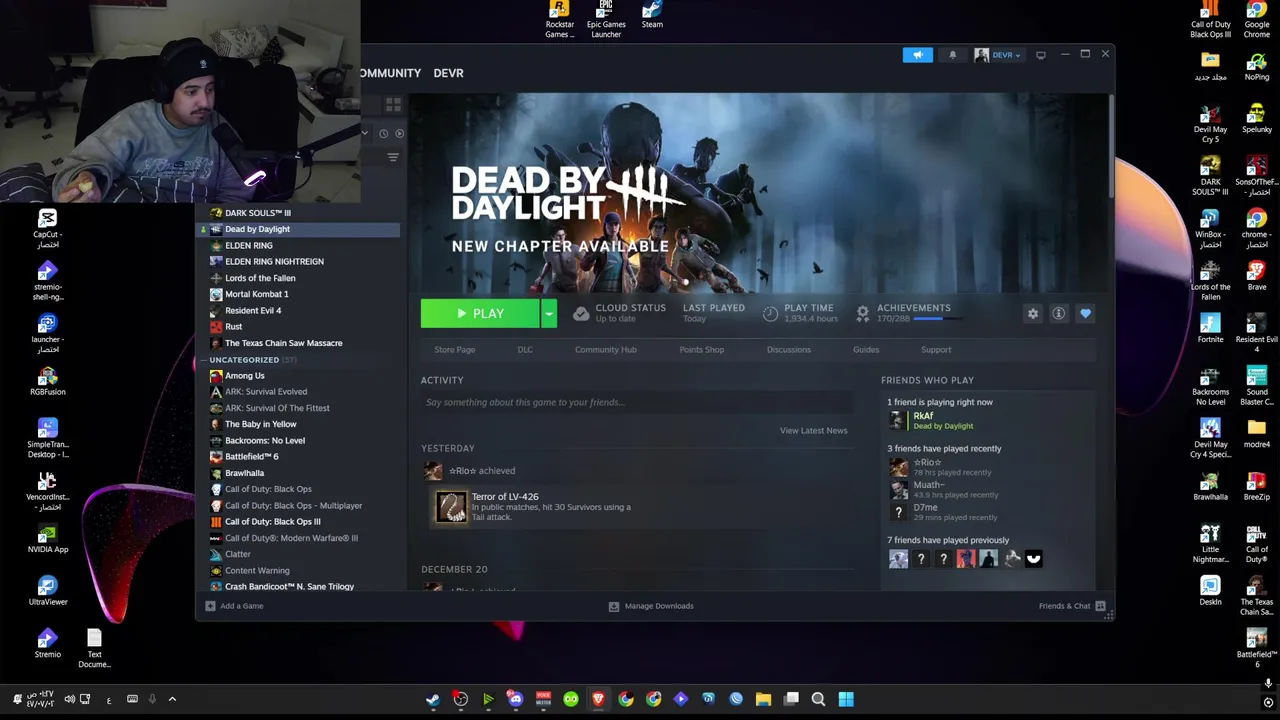Click the activity say-something input field
This screenshot has width=1280, height=720.
point(636,403)
